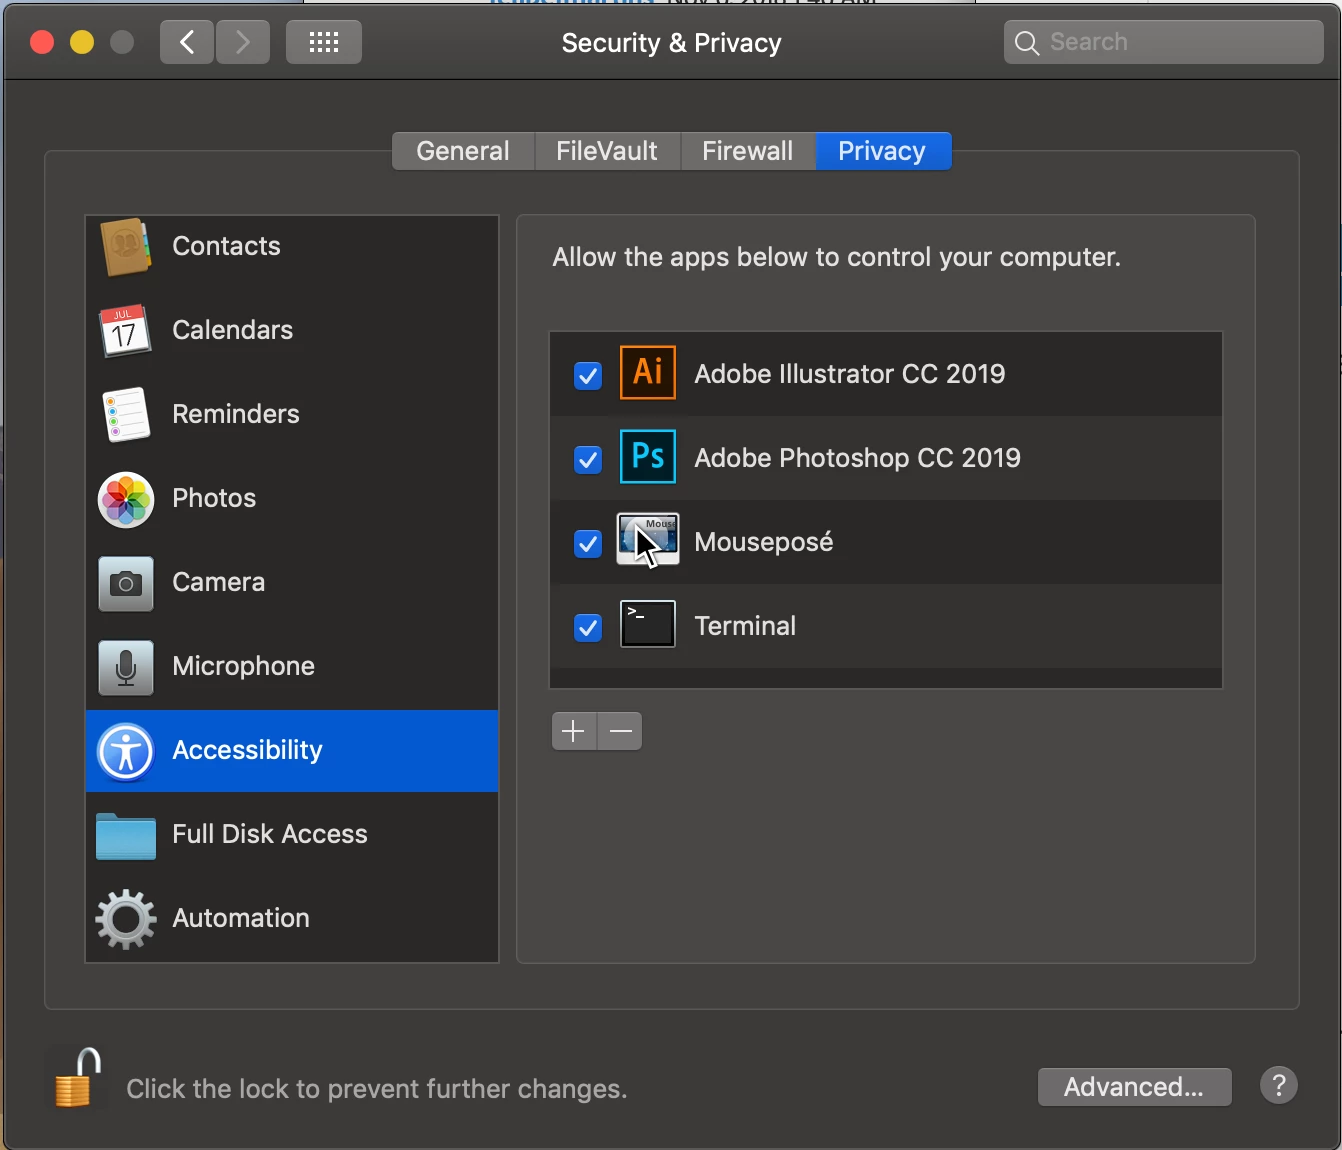
Task: Select the Photos pinwheel icon
Action: coord(126,499)
